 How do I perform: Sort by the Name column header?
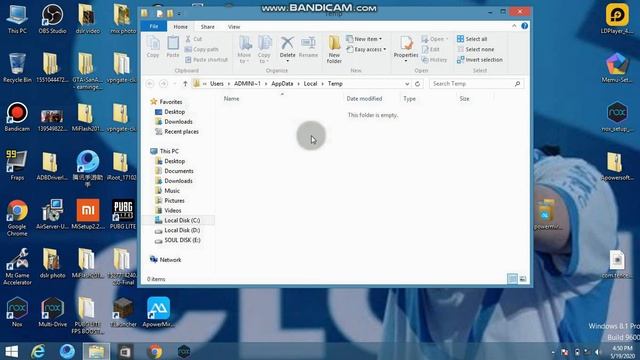[231, 99]
